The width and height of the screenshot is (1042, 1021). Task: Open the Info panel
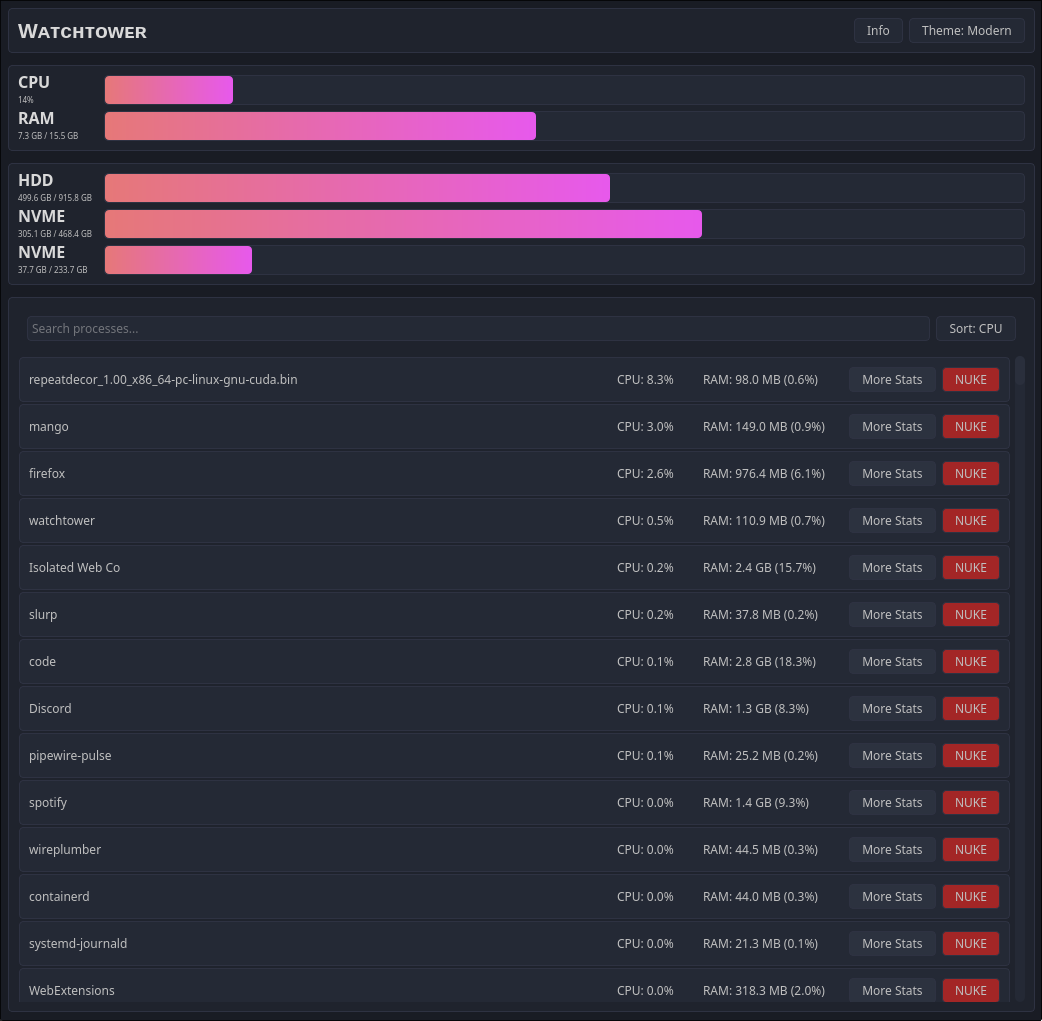coord(878,31)
